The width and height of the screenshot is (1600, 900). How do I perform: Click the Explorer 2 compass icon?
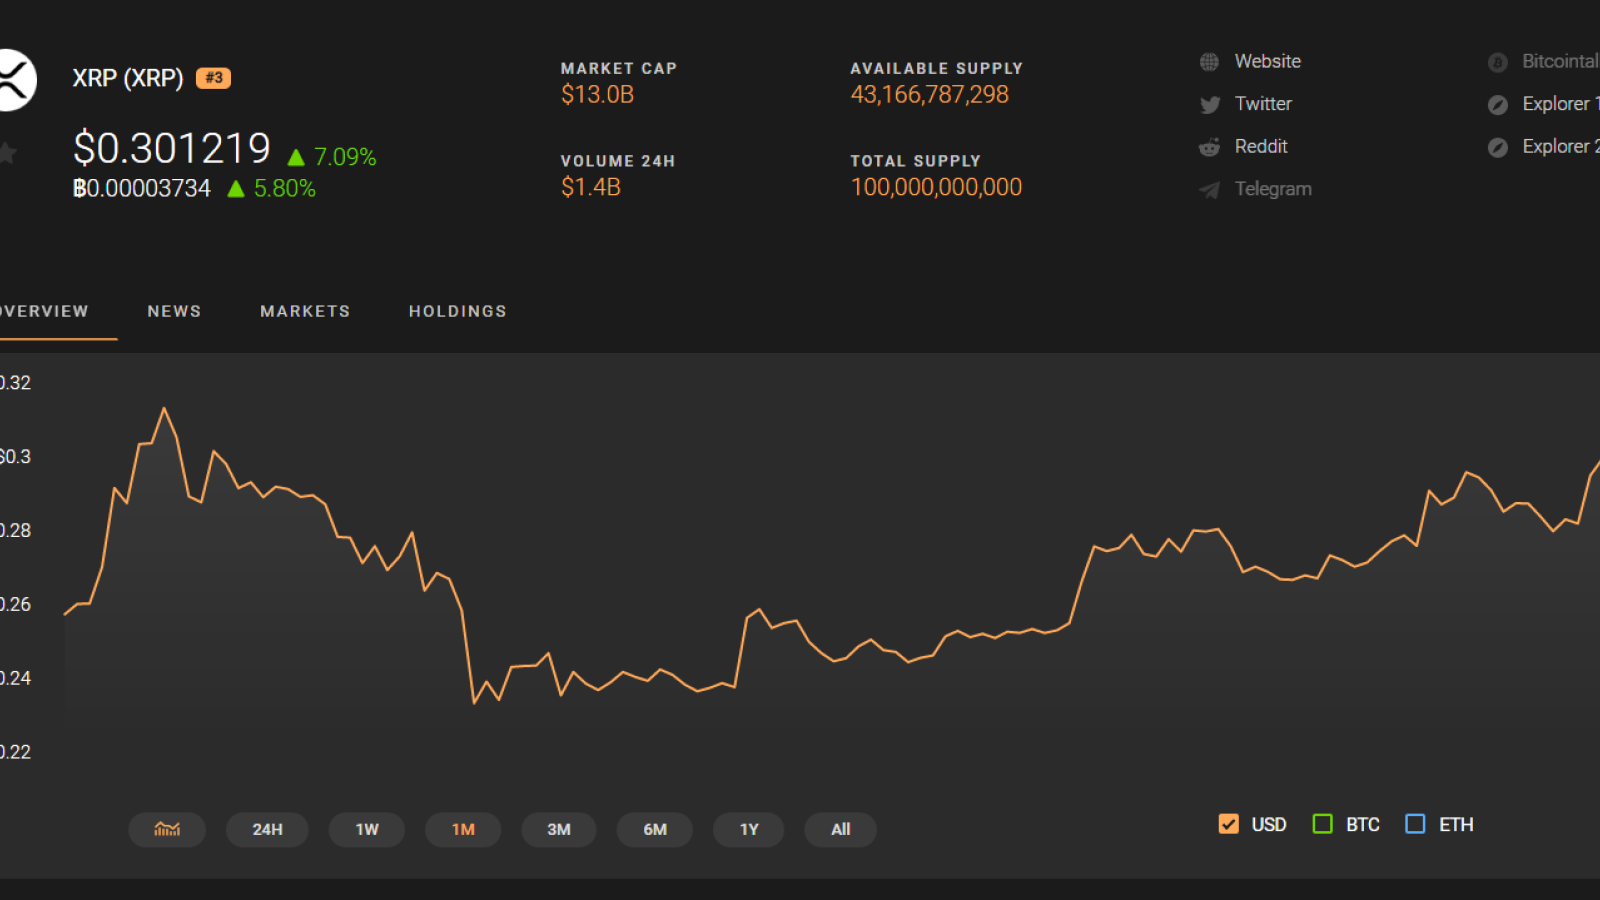(x=1497, y=147)
